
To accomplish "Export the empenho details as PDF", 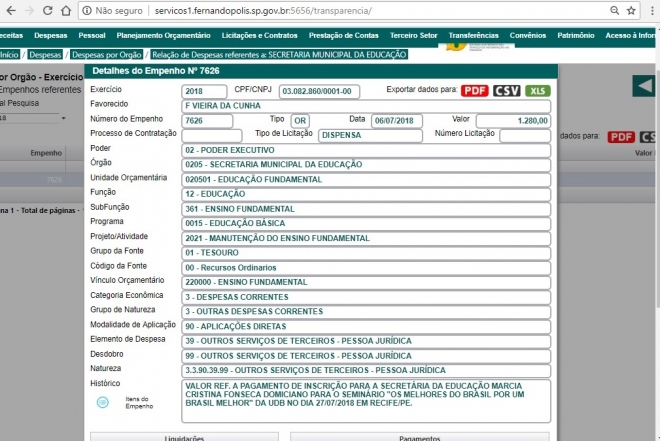I will coord(475,91).
